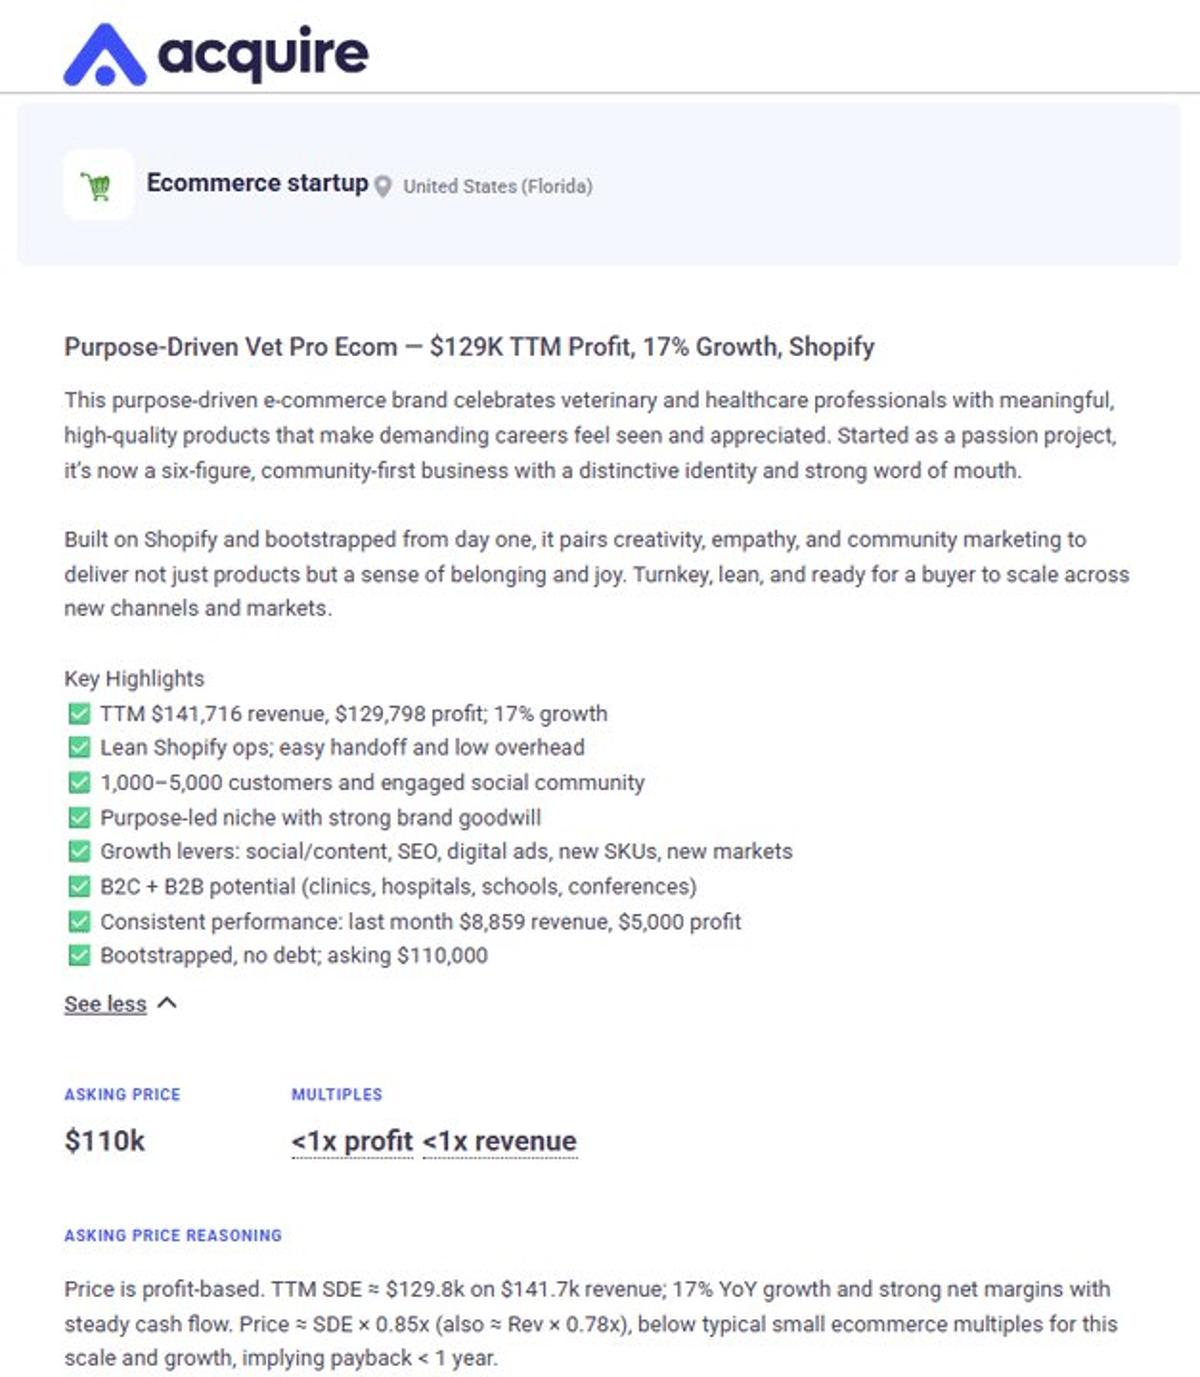Click the United States (Florida) location text

click(497, 187)
